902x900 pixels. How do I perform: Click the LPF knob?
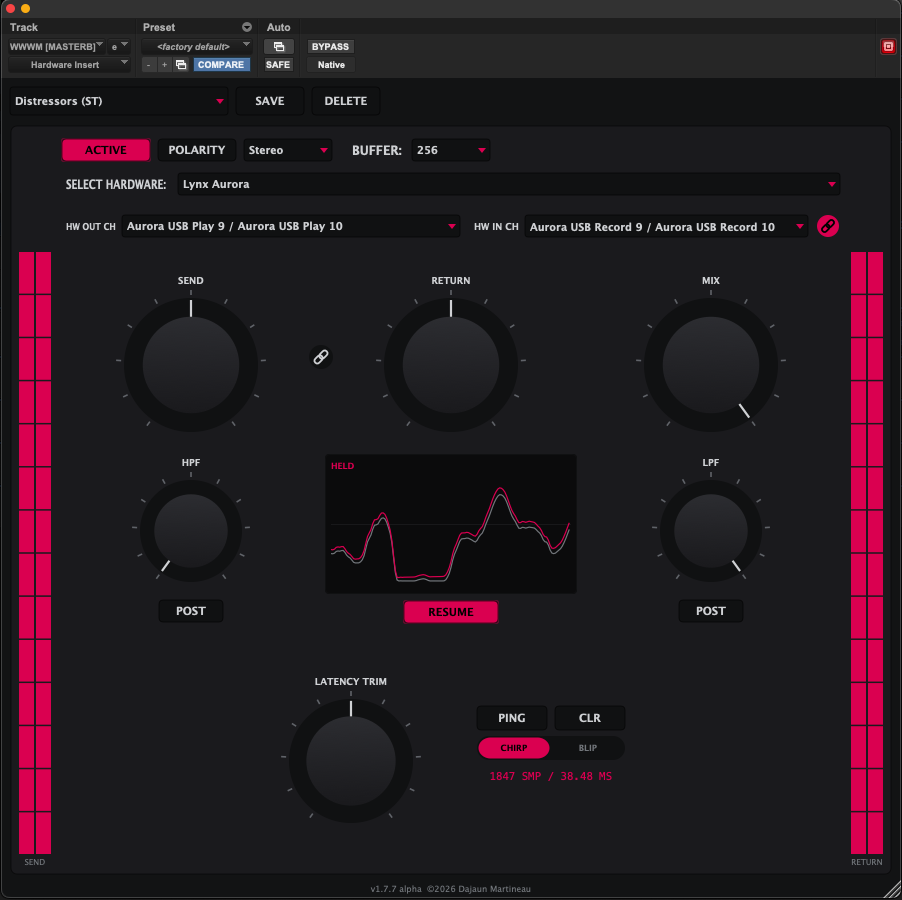(x=710, y=531)
